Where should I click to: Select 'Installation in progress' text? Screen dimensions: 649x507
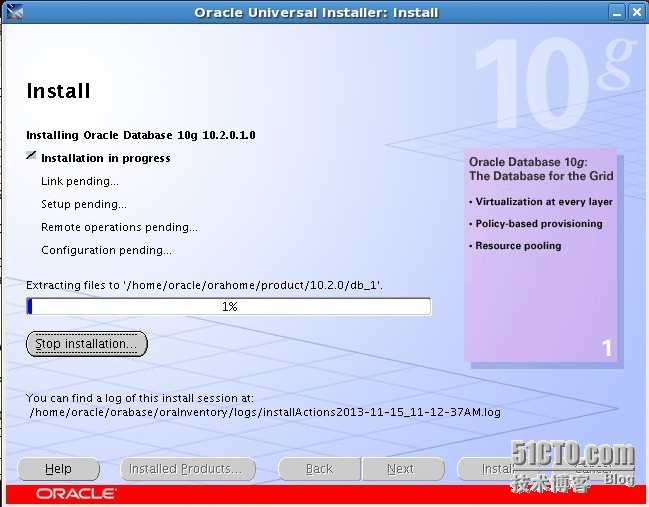[106, 158]
